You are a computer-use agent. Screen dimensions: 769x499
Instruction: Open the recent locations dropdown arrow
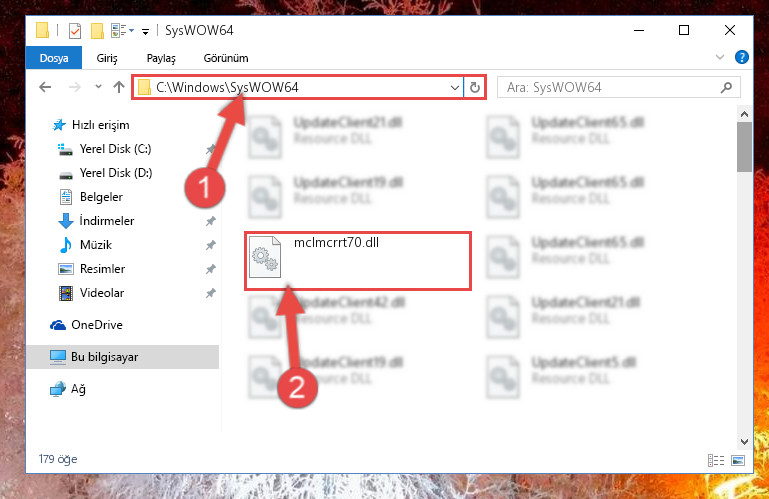[x=98, y=87]
